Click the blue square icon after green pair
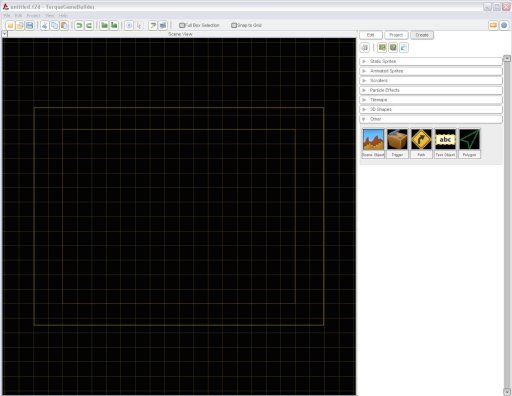The image size is (512, 396). click(x=129, y=25)
